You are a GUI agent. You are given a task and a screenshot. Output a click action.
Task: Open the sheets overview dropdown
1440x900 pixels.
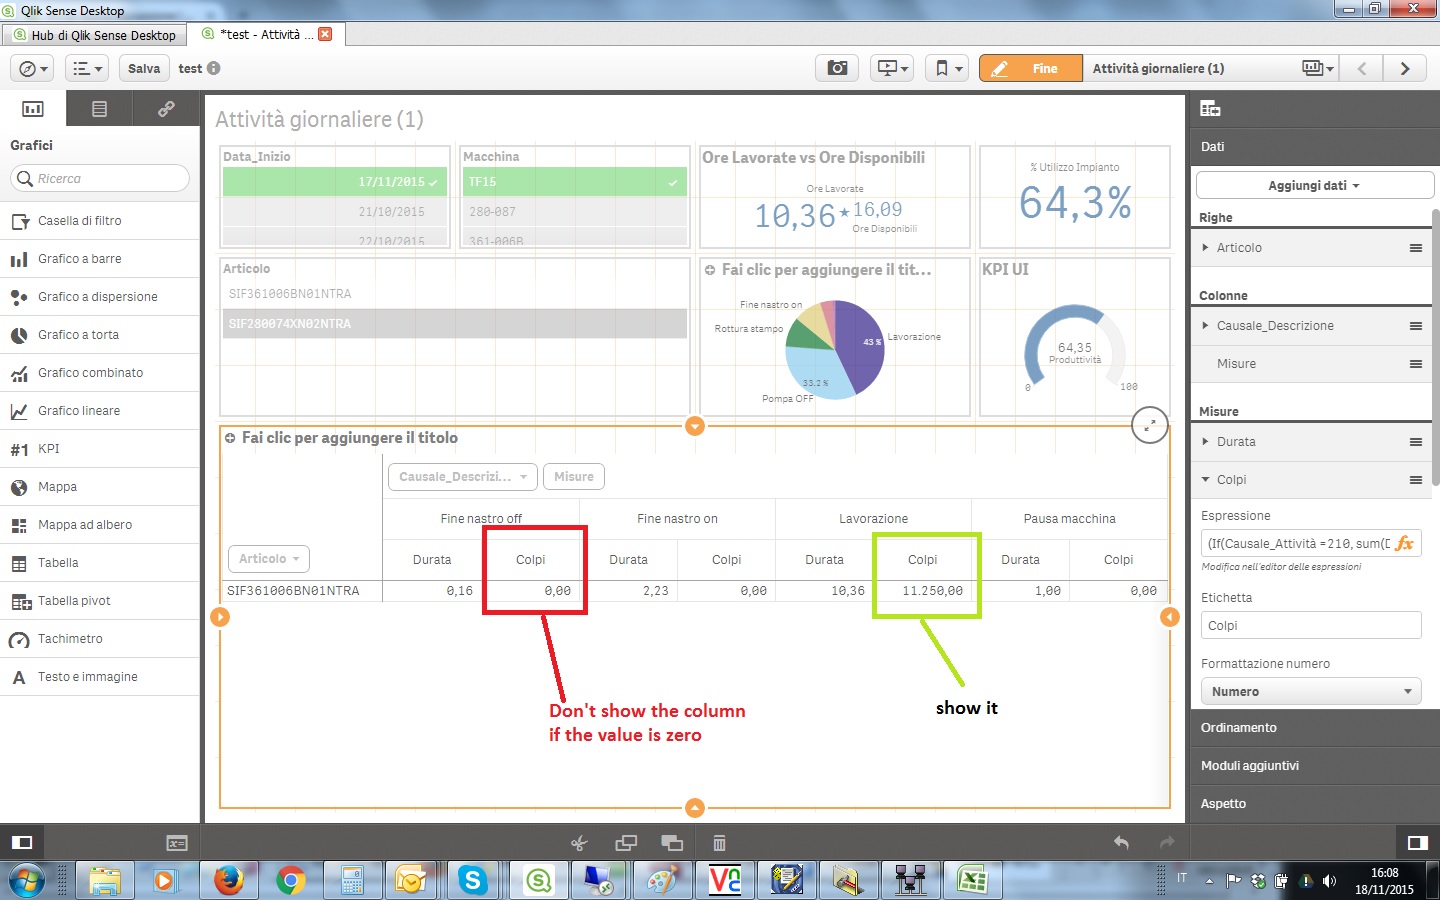pos(1318,68)
